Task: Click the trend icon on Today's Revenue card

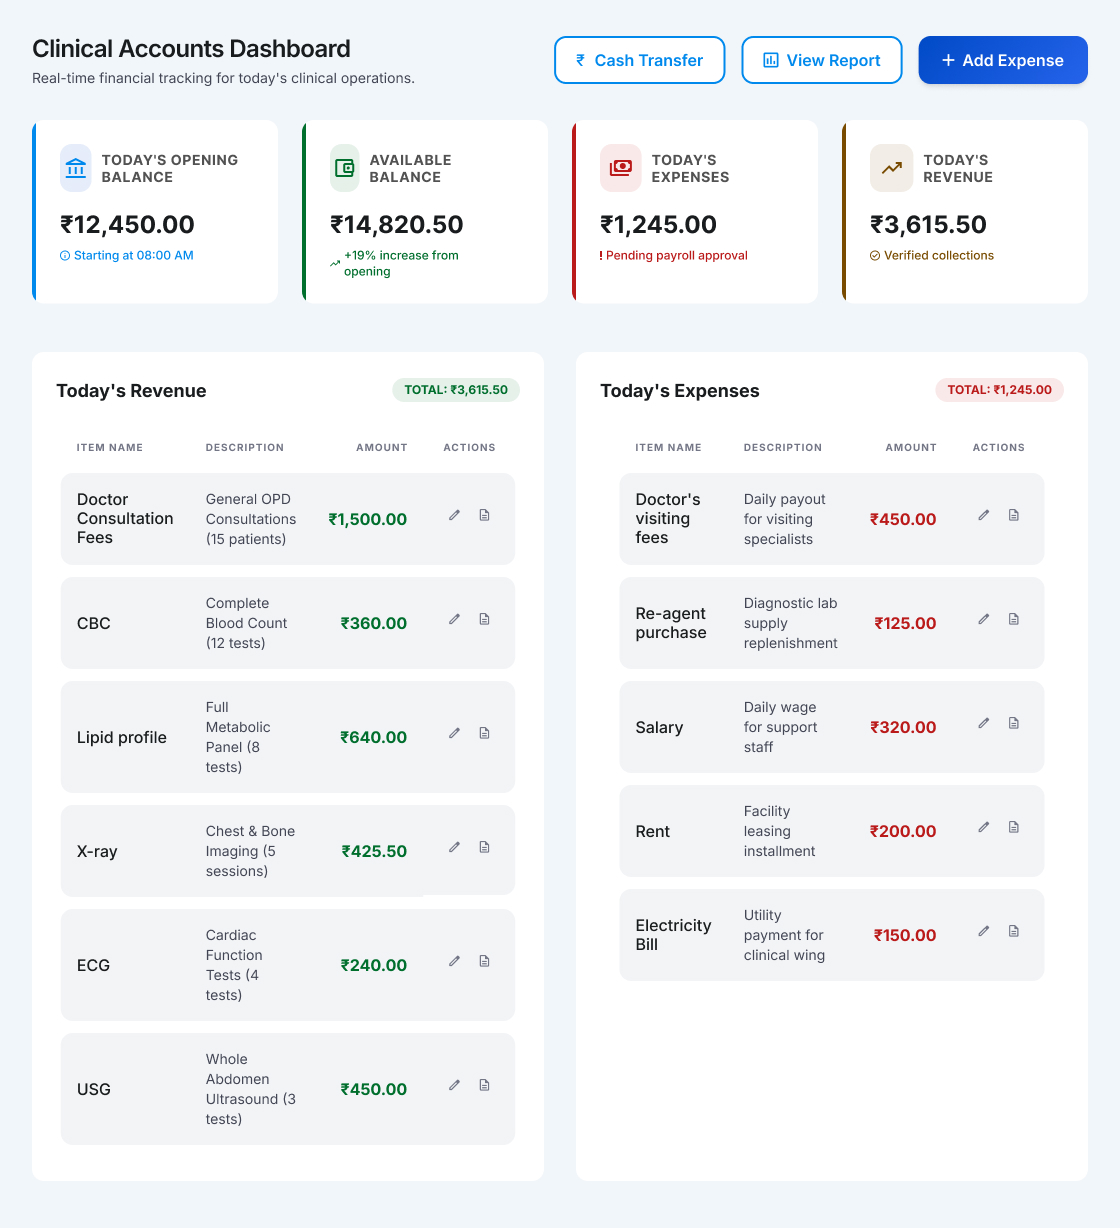Action: [x=891, y=168]
